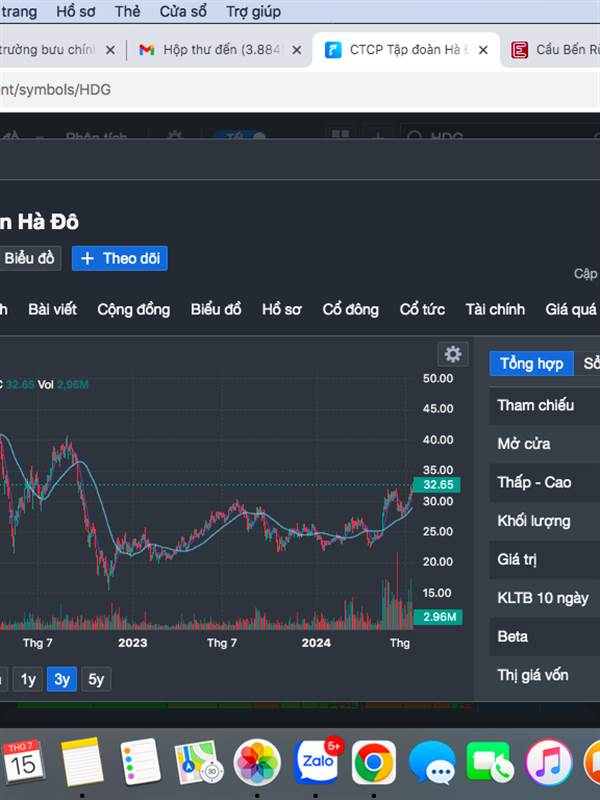
Task: Open chart settings gear icon
Action: click(x=453, y=354)
